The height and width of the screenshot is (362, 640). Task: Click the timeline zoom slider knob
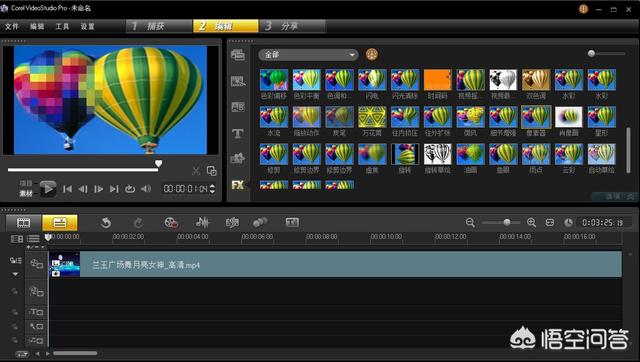point(507,222)
